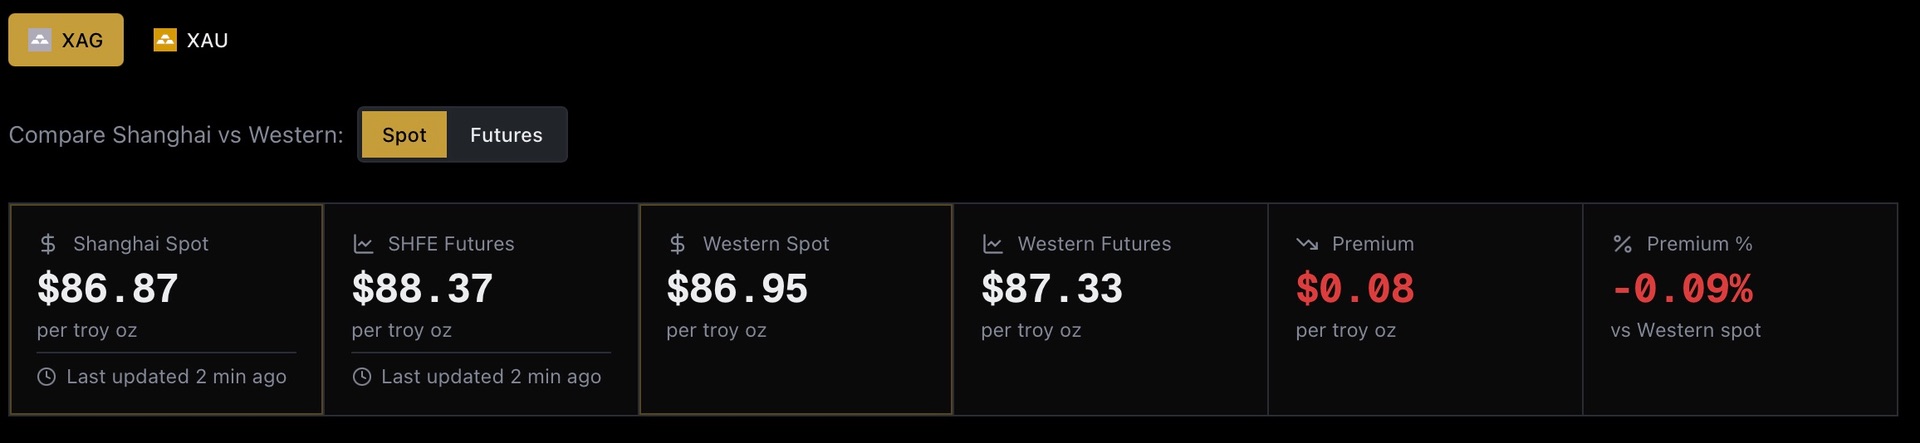Click the SHFE Futures $88.37 price
This screenshot has width=1920, height=443.
tap(422, 289)
